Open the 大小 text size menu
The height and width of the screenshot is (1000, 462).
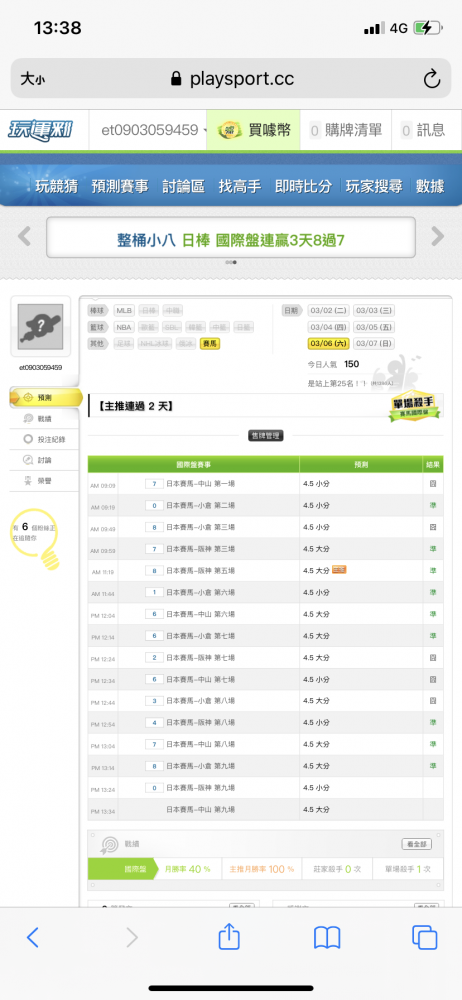pyautogui.click(x=33, y=79)
